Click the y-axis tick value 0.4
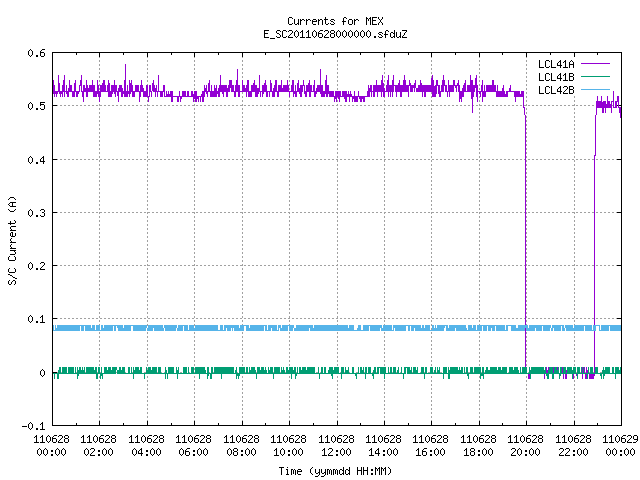The image size is (640, 480). (37, 160)
